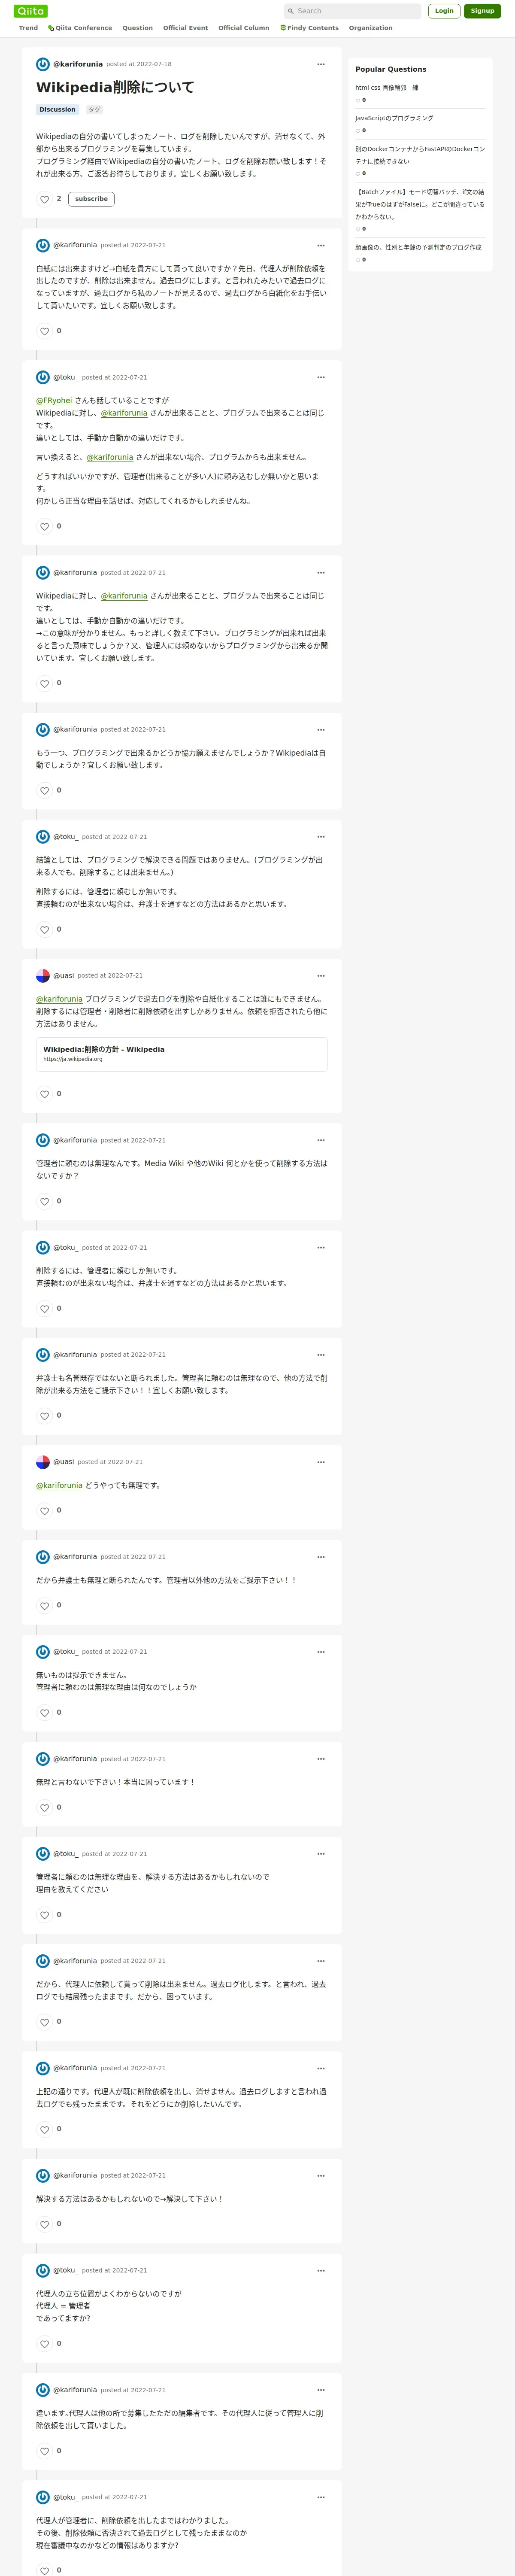Open options menu on the Wikipedia link card comment
This screenshot has width=515, height=2576.
tap(321, 976)
